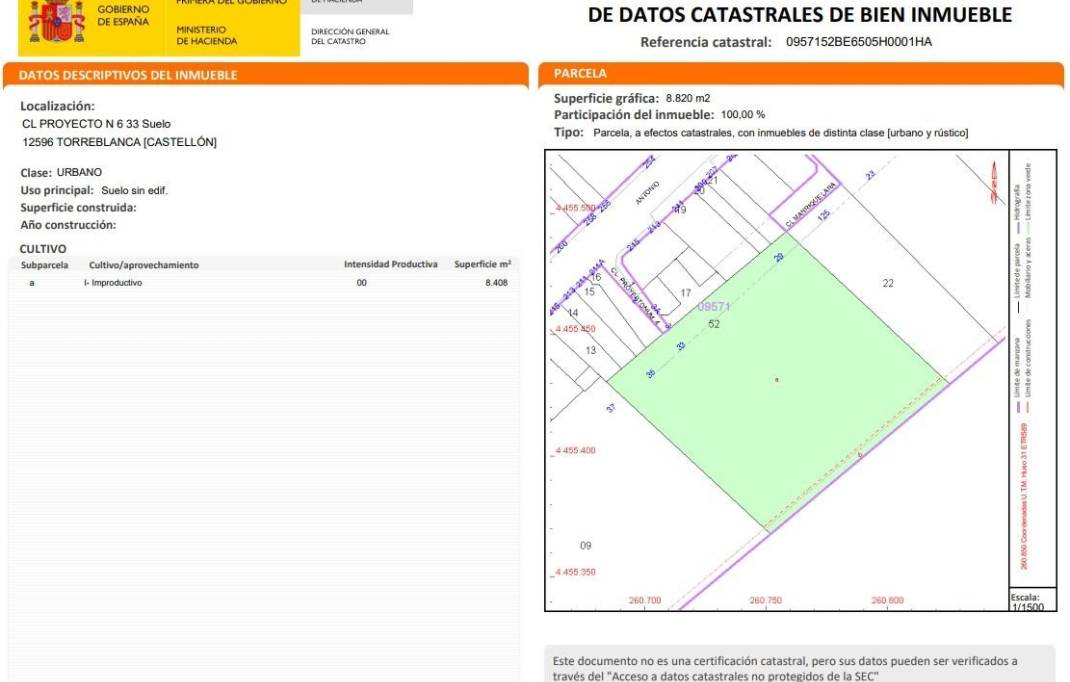Click the Dirección General del Catastro label
This screenshot has height=682, width=1070.
click(x=350, y=36)
